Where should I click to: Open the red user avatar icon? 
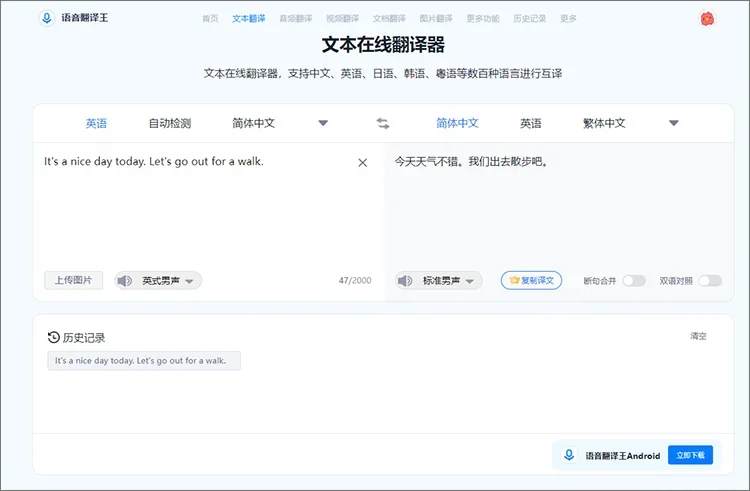707,19
